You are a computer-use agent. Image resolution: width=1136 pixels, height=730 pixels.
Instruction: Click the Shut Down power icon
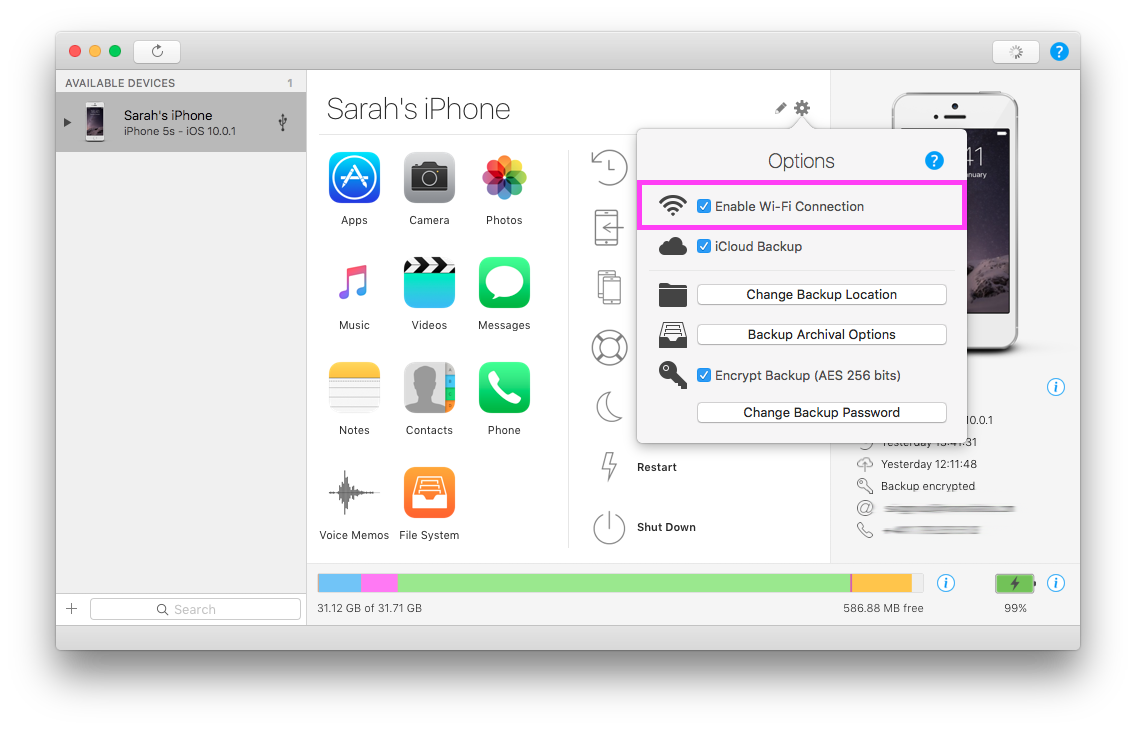point(609,527)
